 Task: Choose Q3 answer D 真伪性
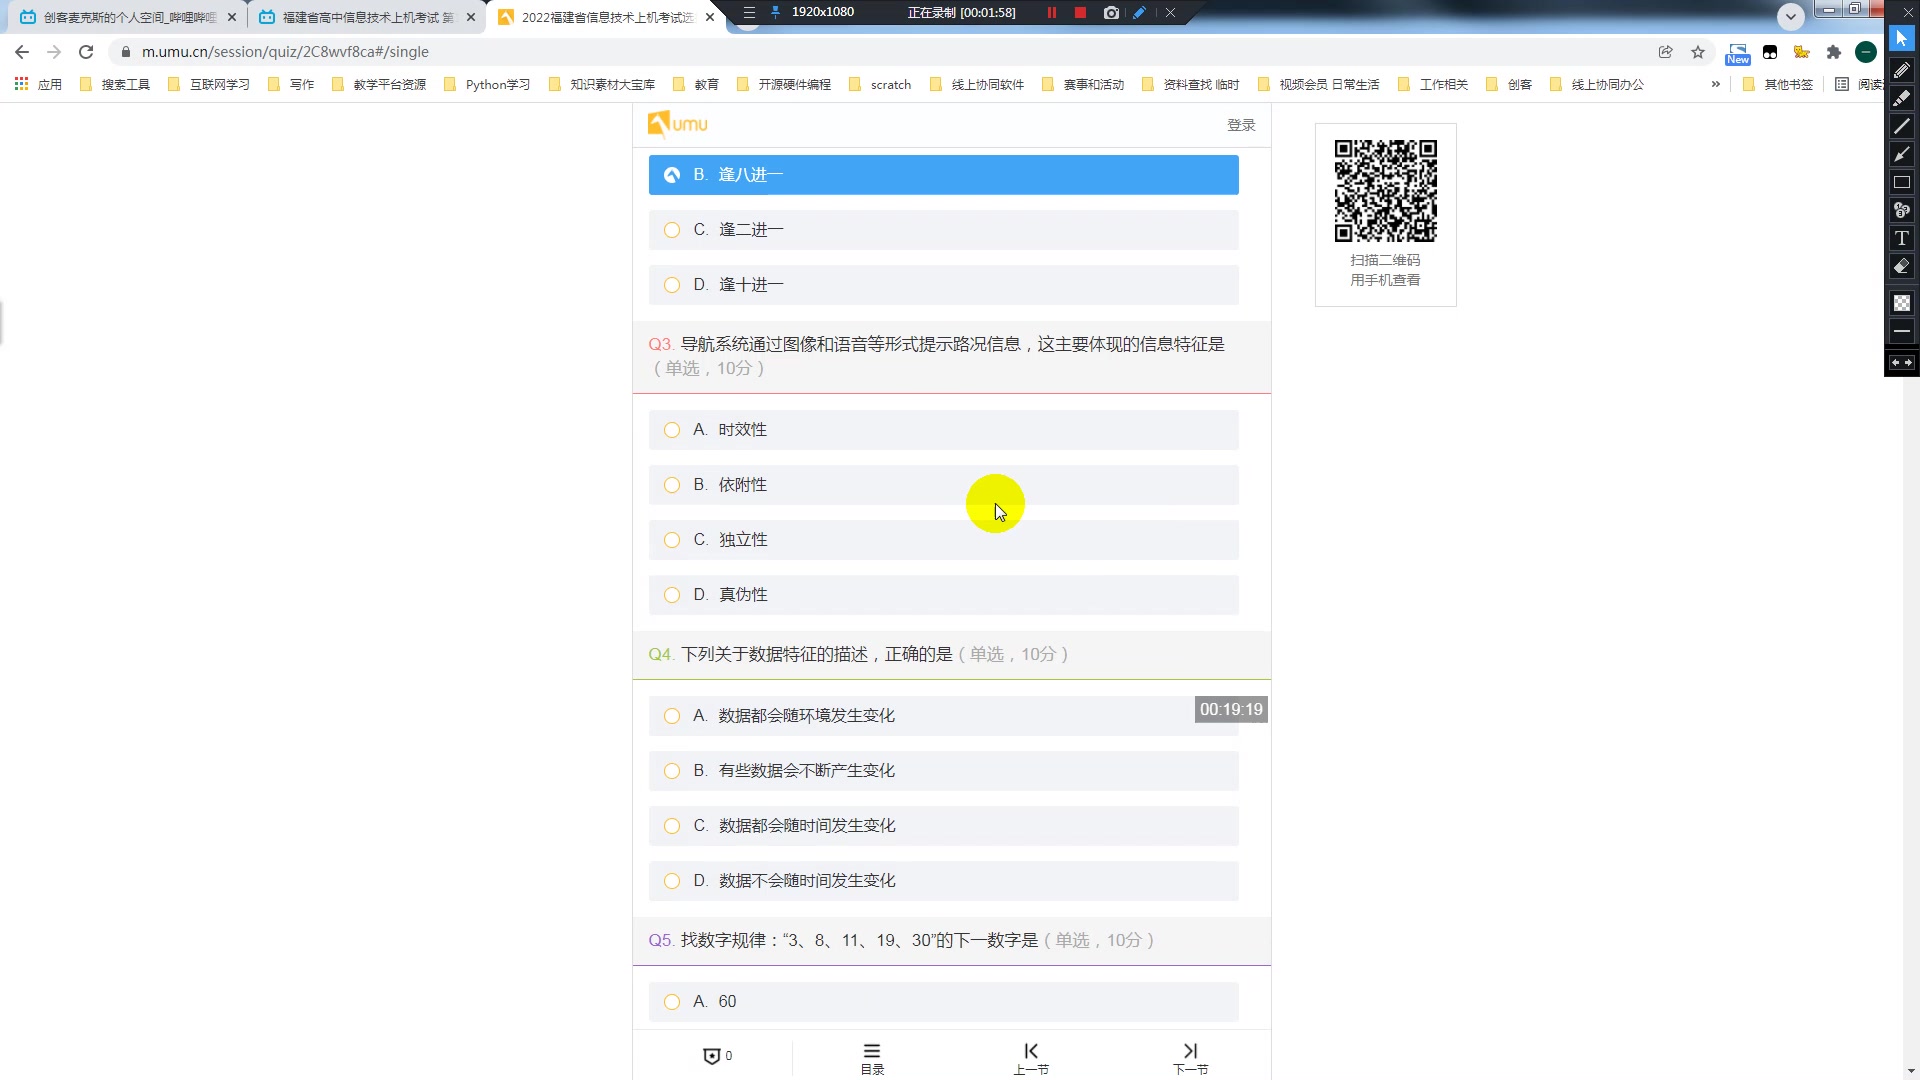(943, 595)
